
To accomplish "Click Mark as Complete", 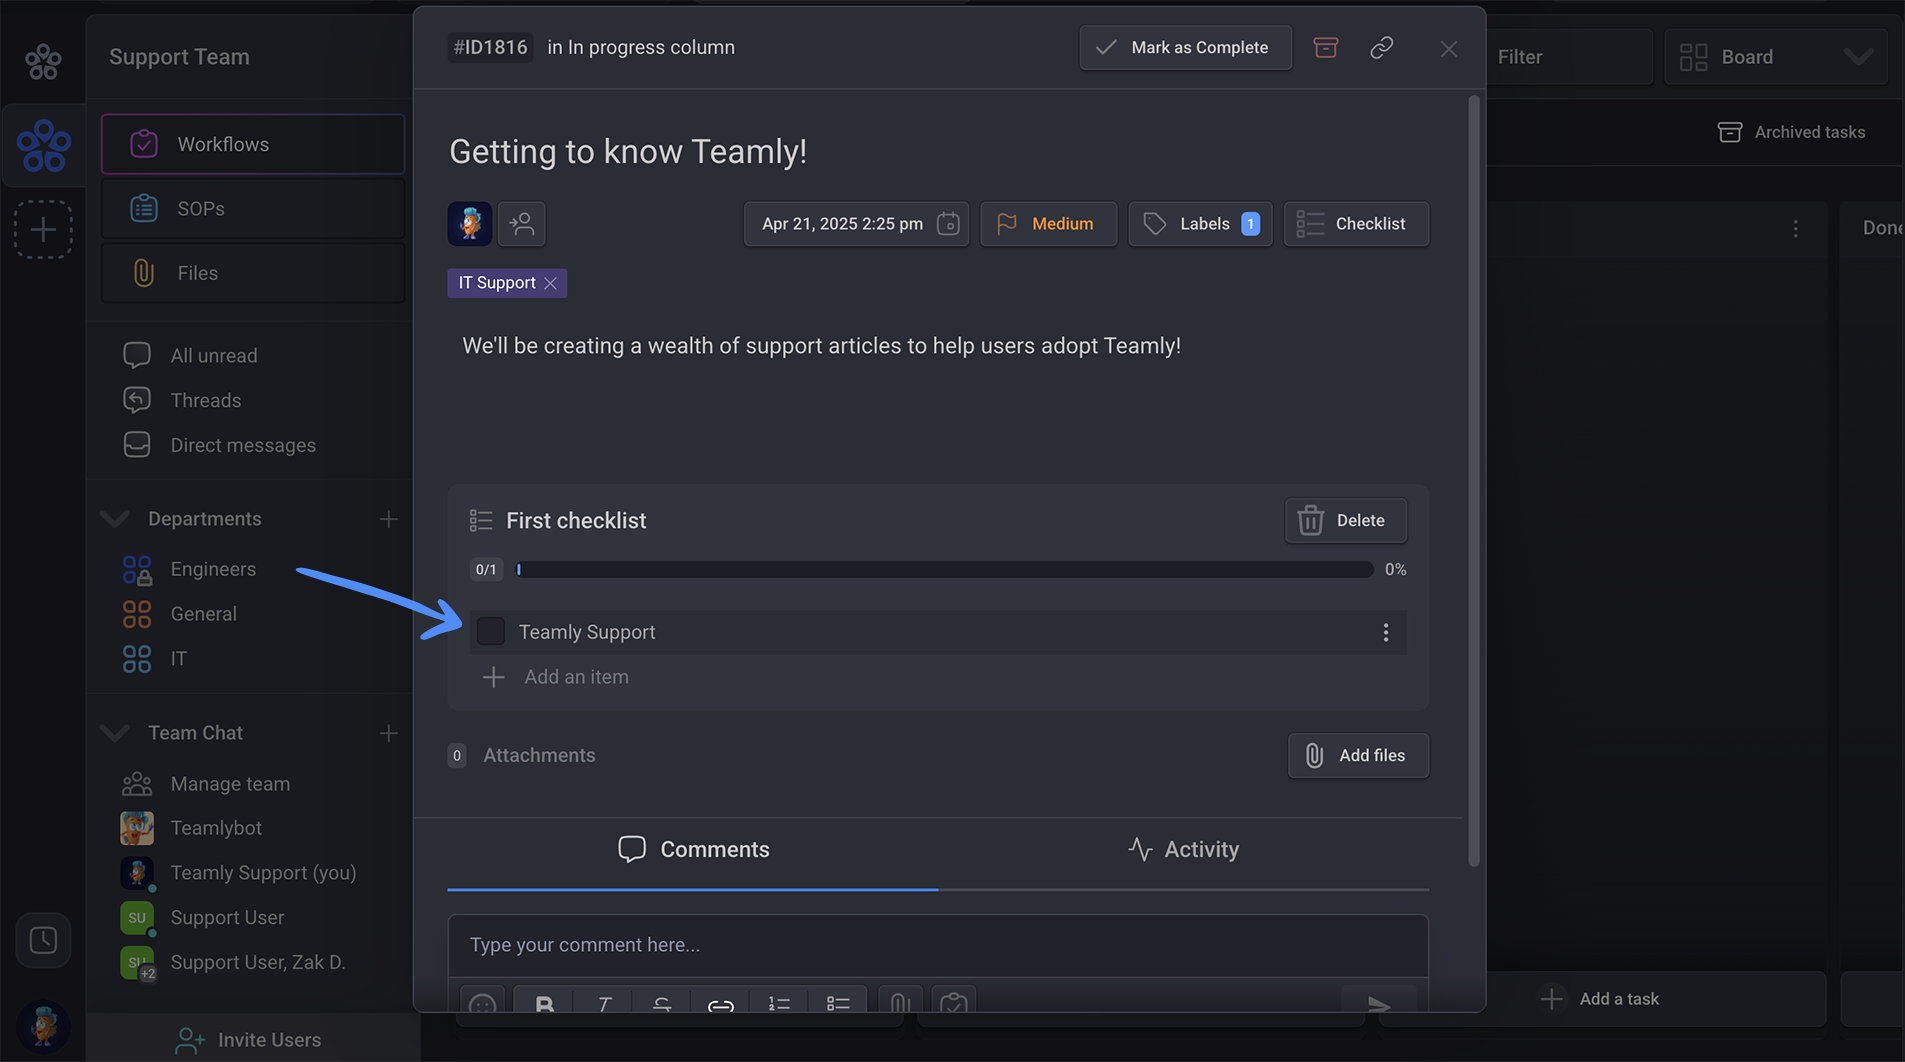I will tap(1185, 47).
